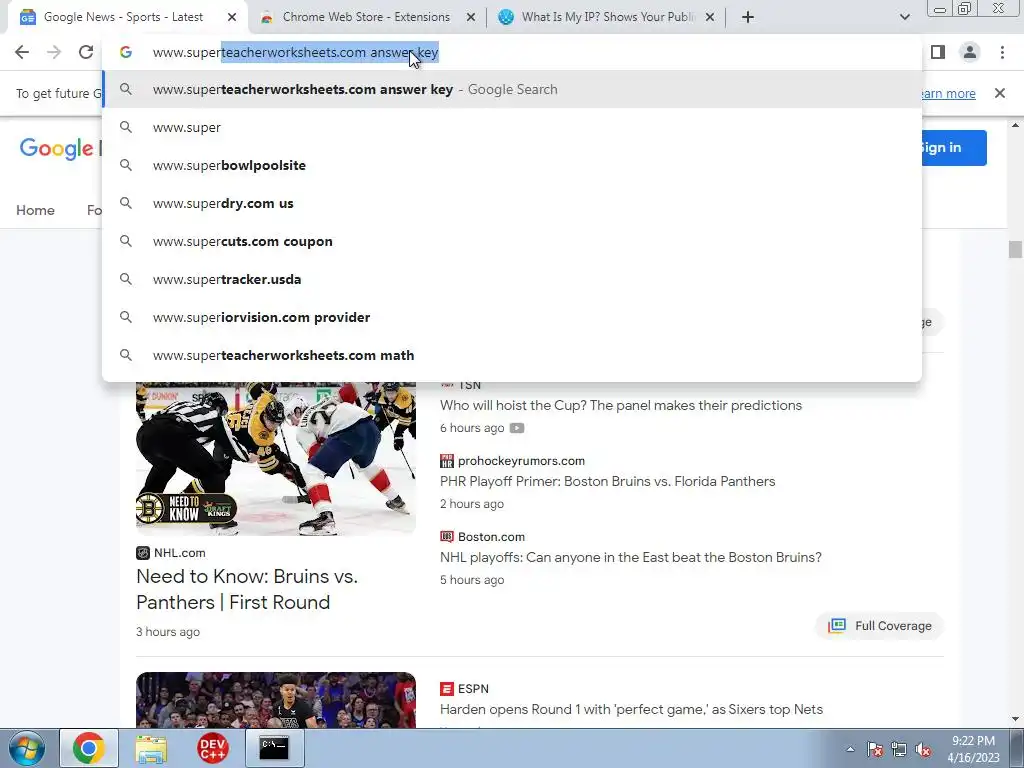Image resolution: width=1024 pixels, height=768 pixels.
Task: Open the Sixers game thumbnail
Action: point(276,700)
